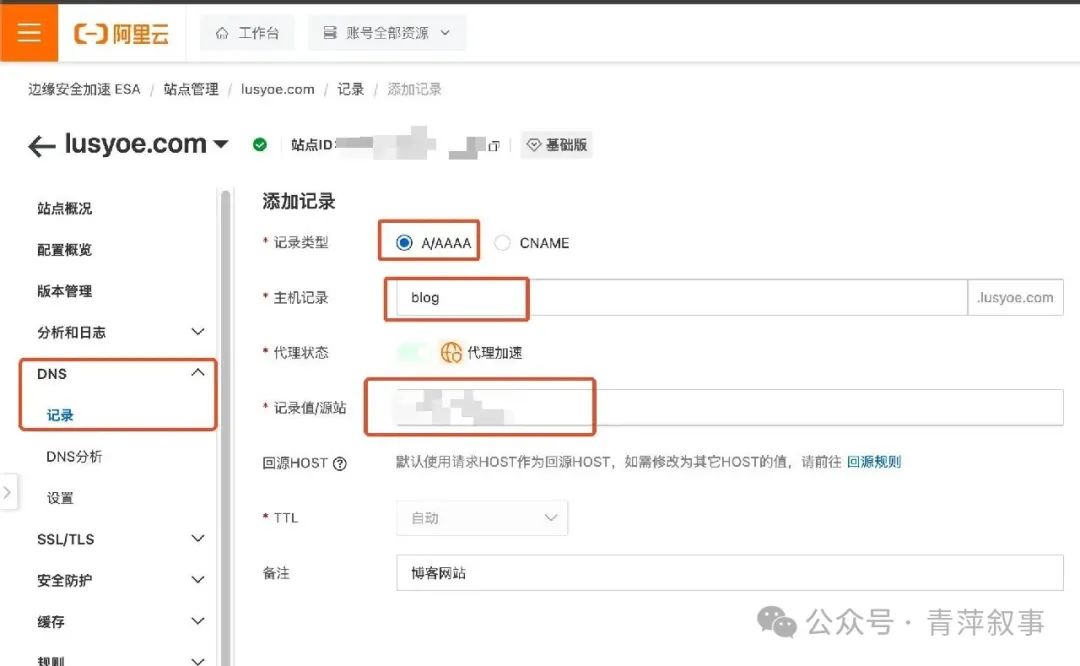Open the 工作台 workbench home
The width and height of the screenshot is (1080, 666).
pyautogui.click(x=247, y=33)
